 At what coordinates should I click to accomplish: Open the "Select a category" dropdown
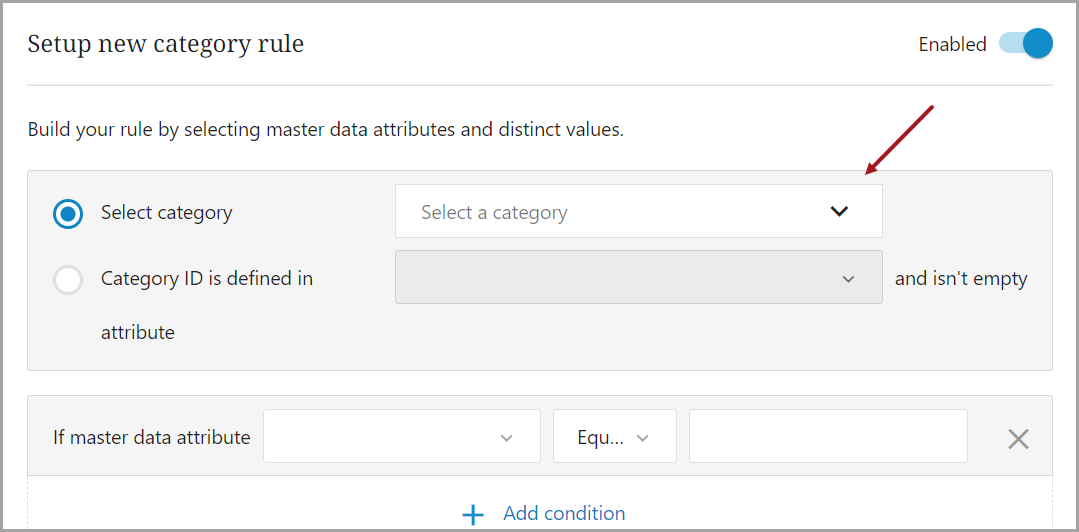click(620, 212)
